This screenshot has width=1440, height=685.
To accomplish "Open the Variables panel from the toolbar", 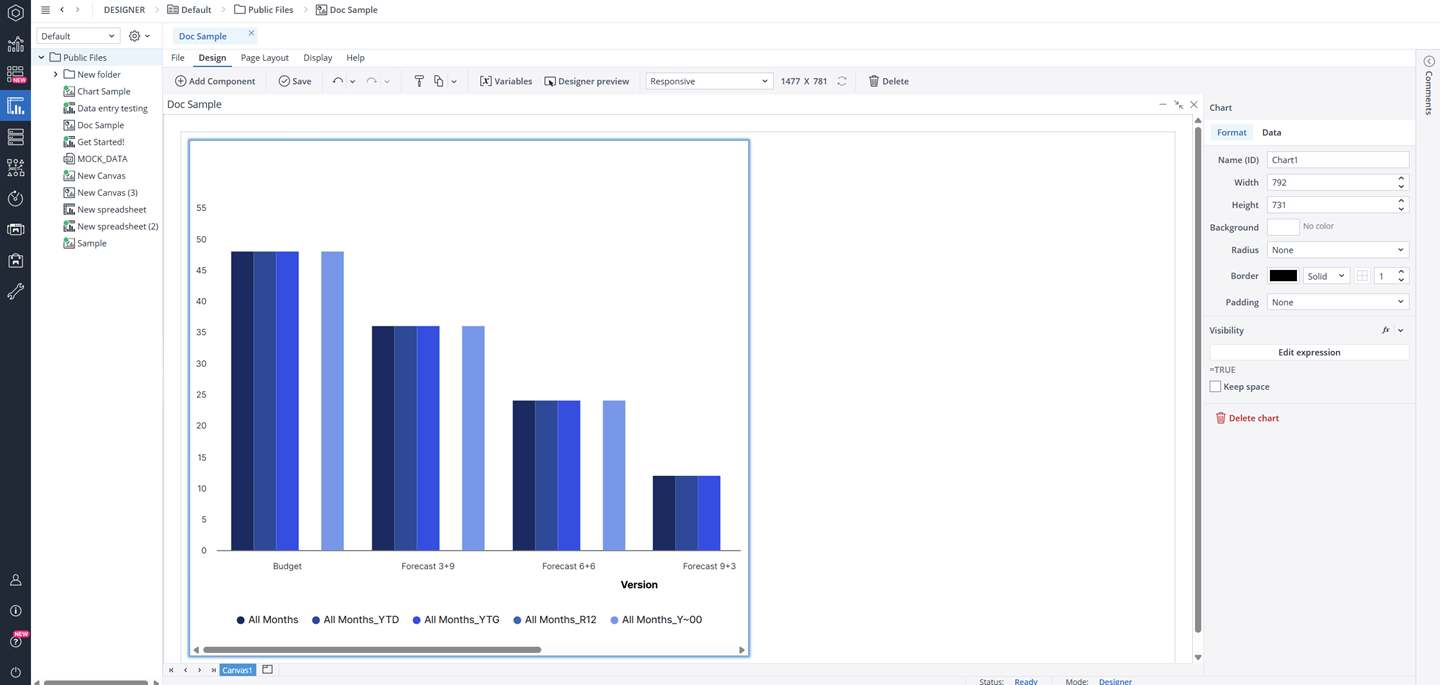I will tap(506, 81).
